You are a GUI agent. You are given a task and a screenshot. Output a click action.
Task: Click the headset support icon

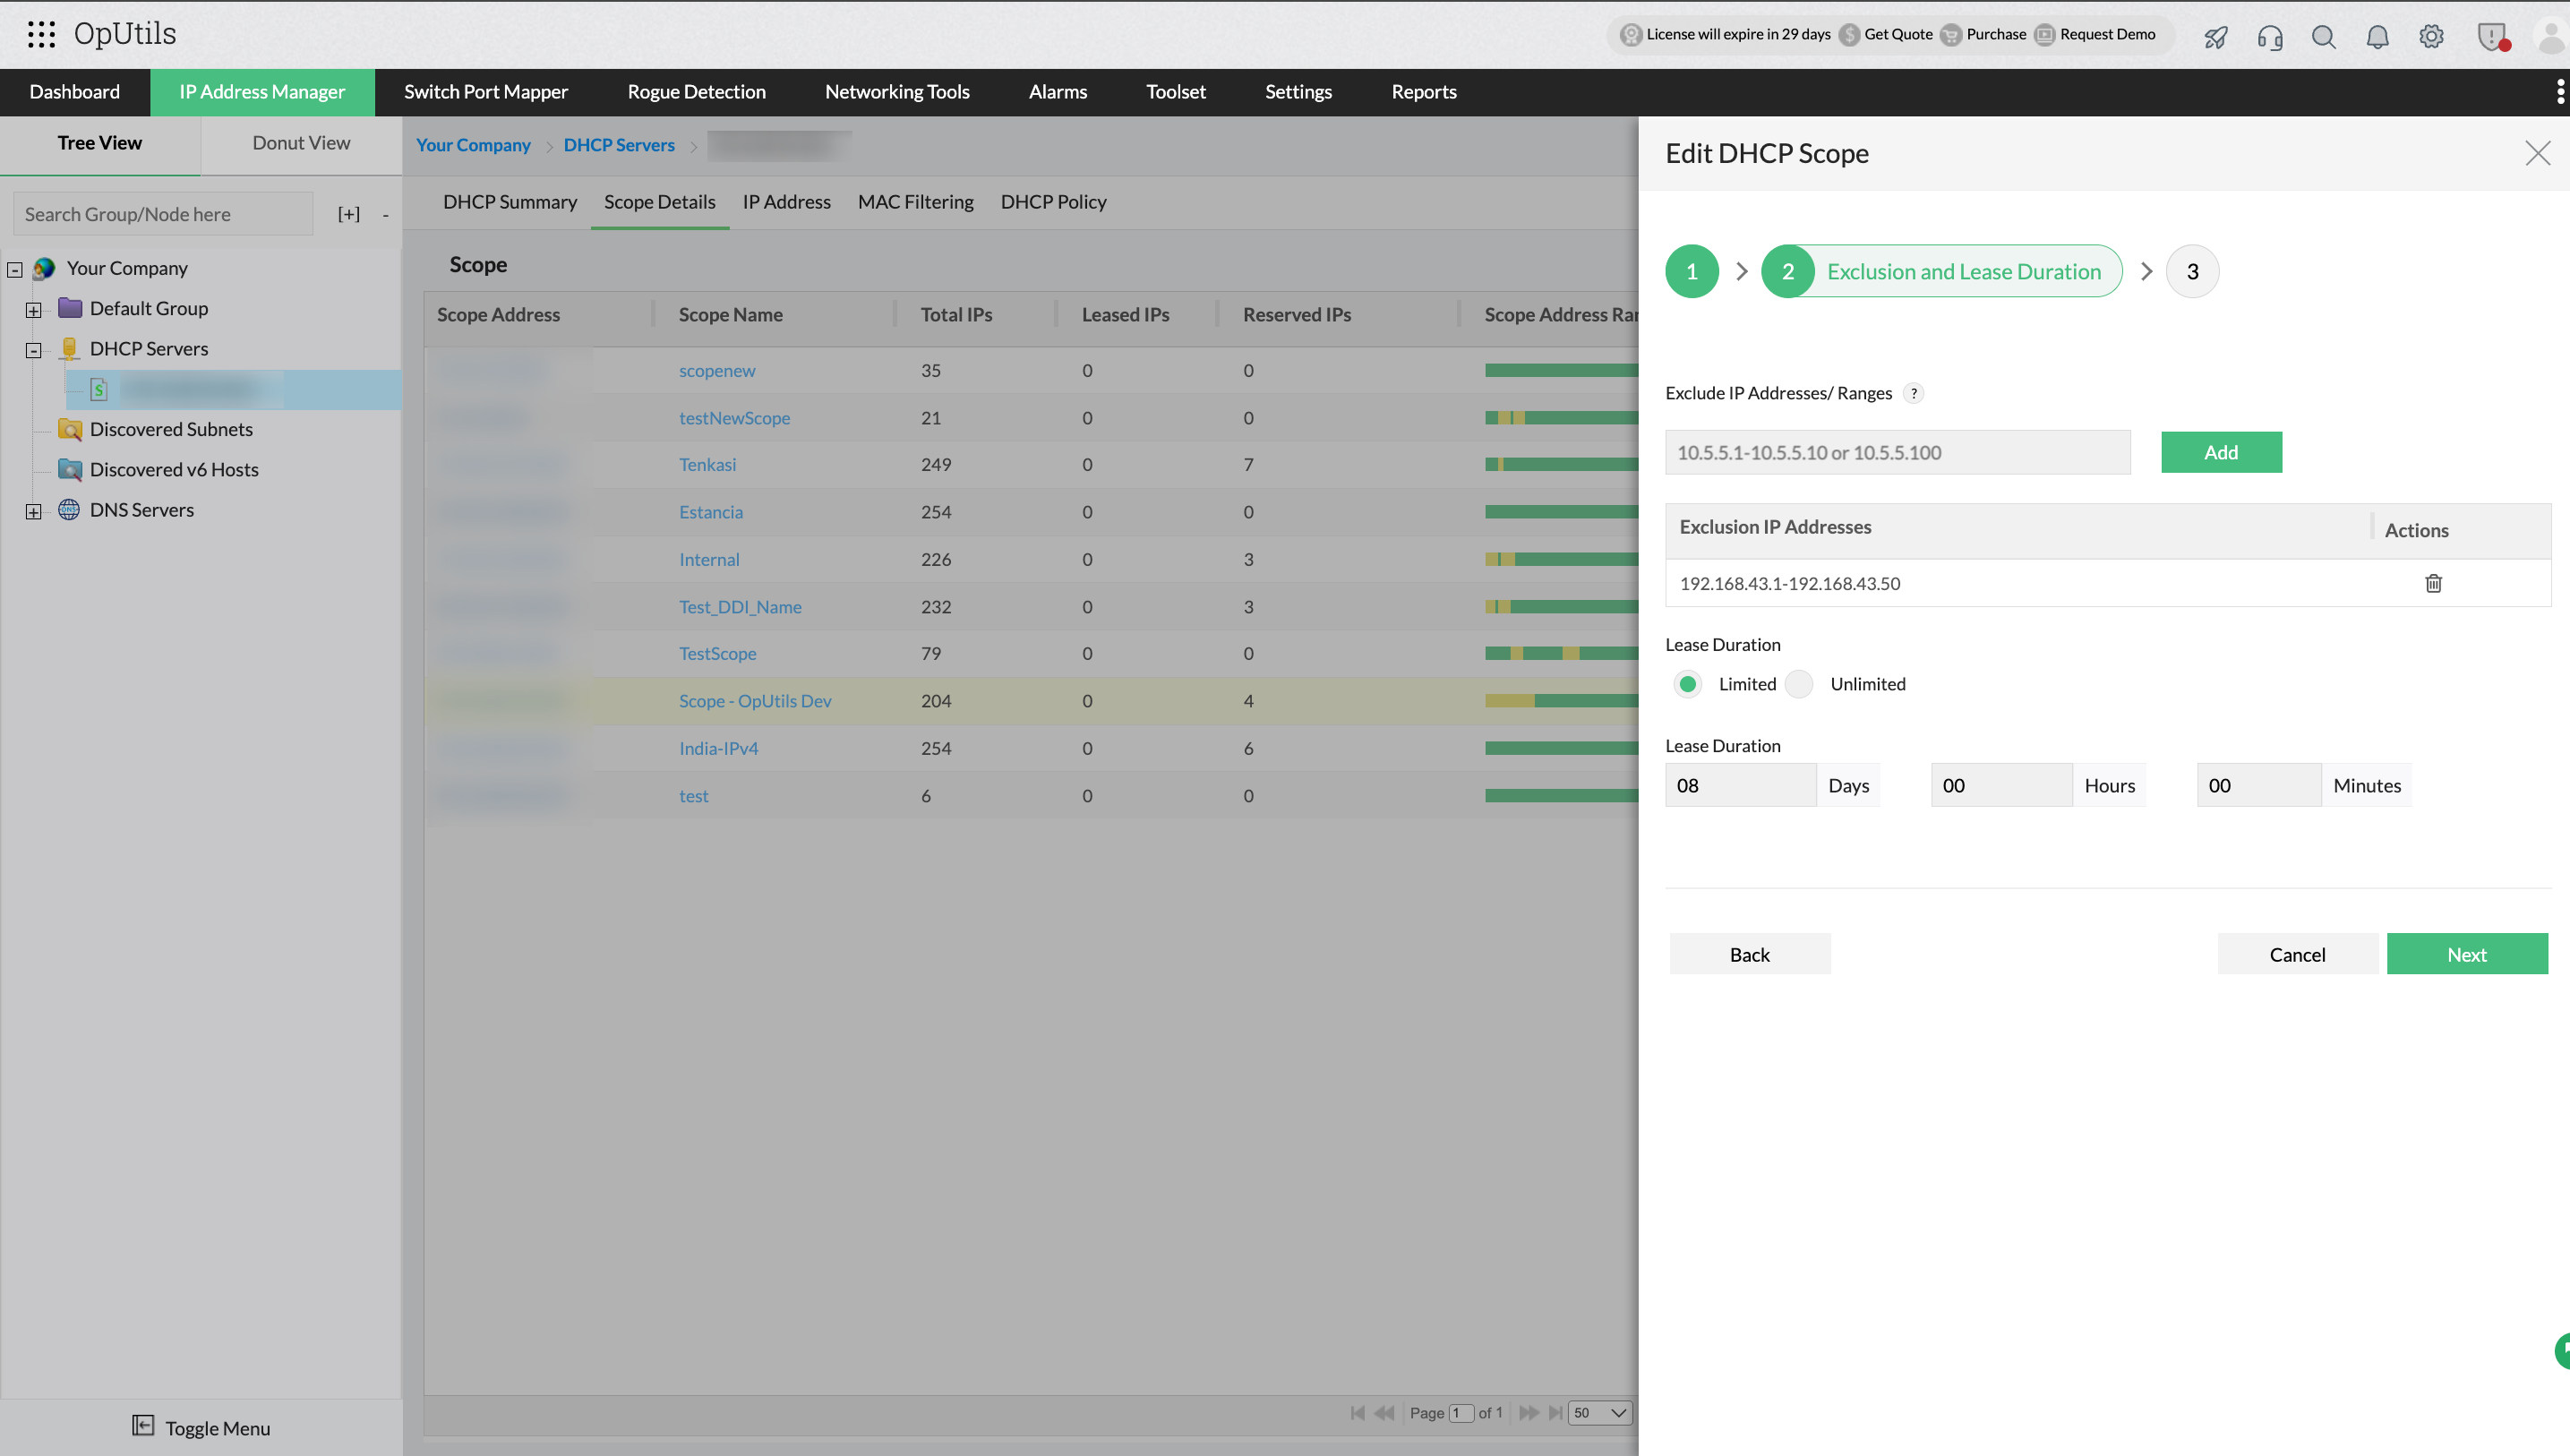2269,37
